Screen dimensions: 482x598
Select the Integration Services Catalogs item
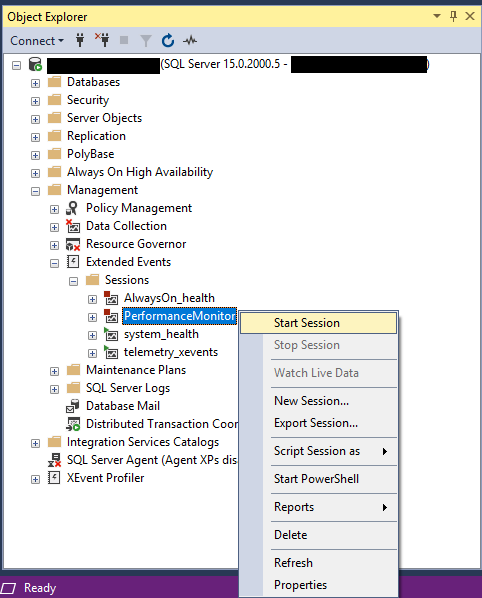click(x=143, y=442)
